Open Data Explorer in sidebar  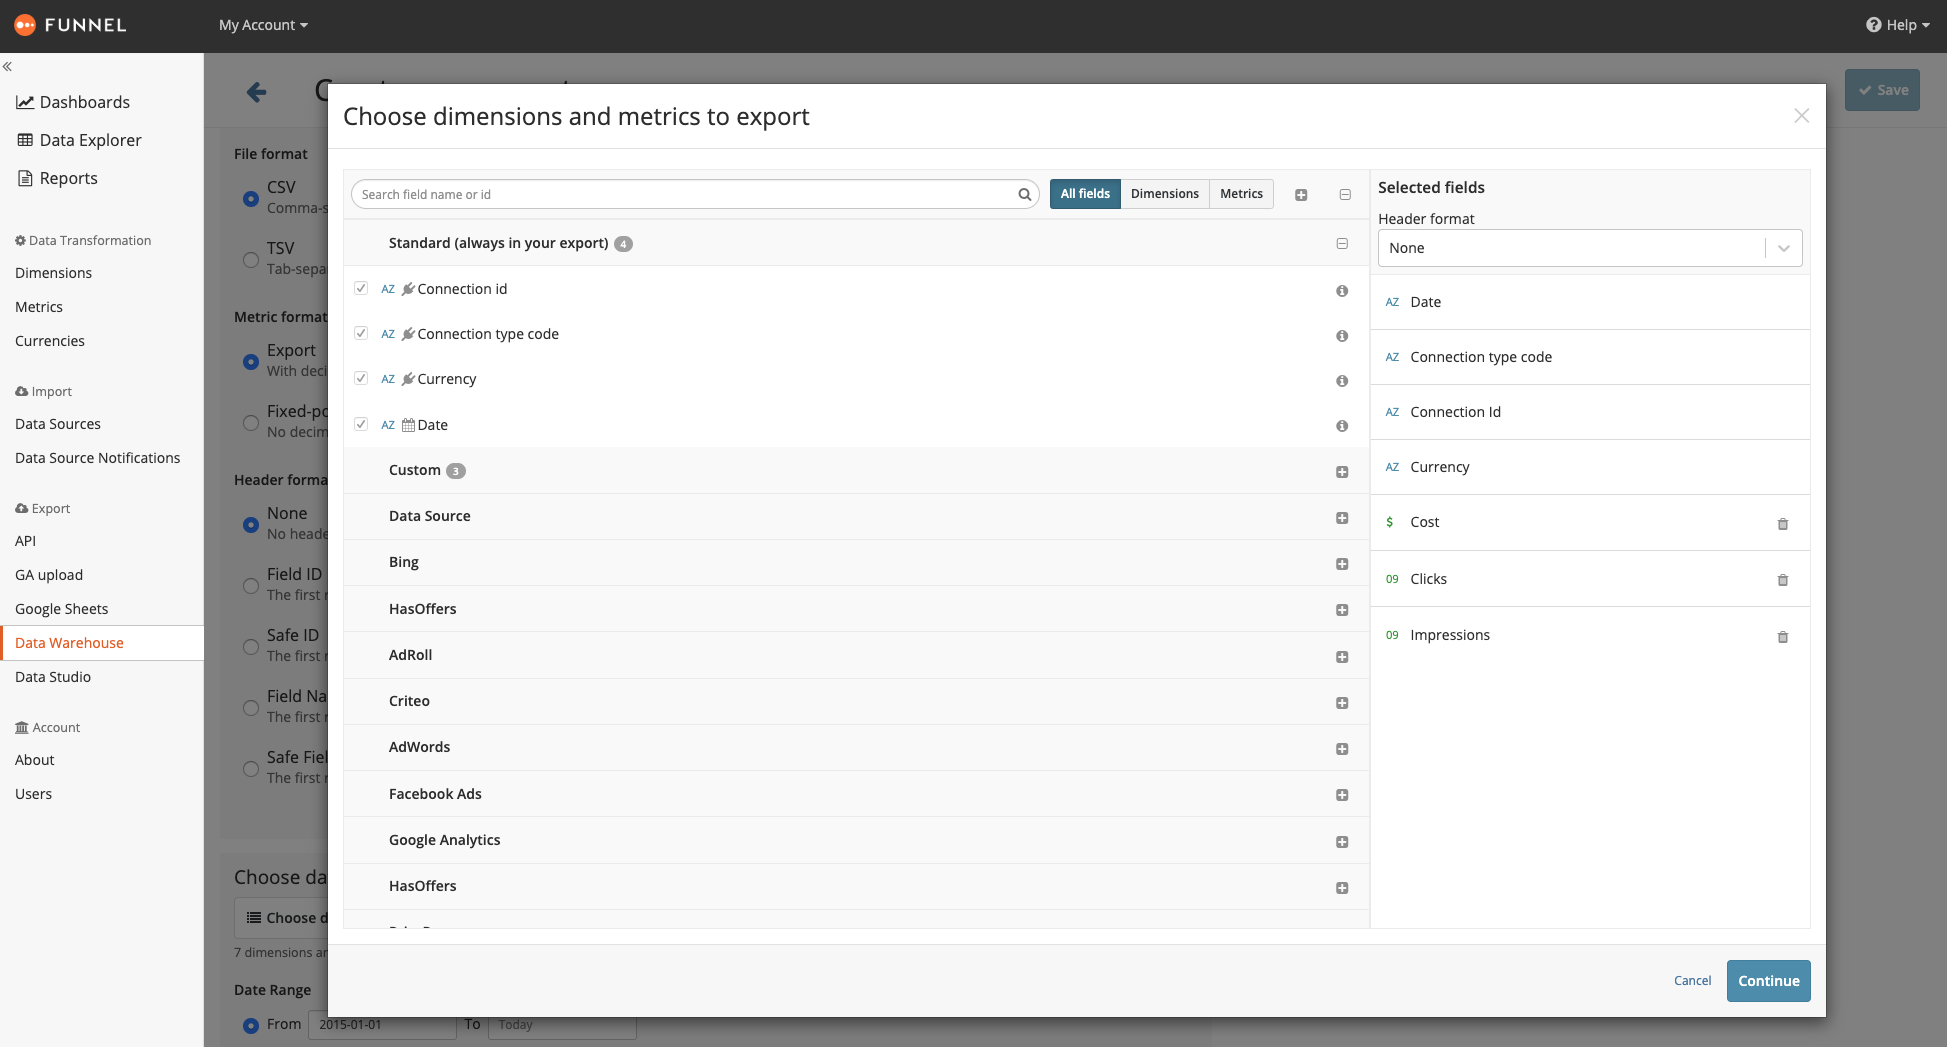point(79,140)
